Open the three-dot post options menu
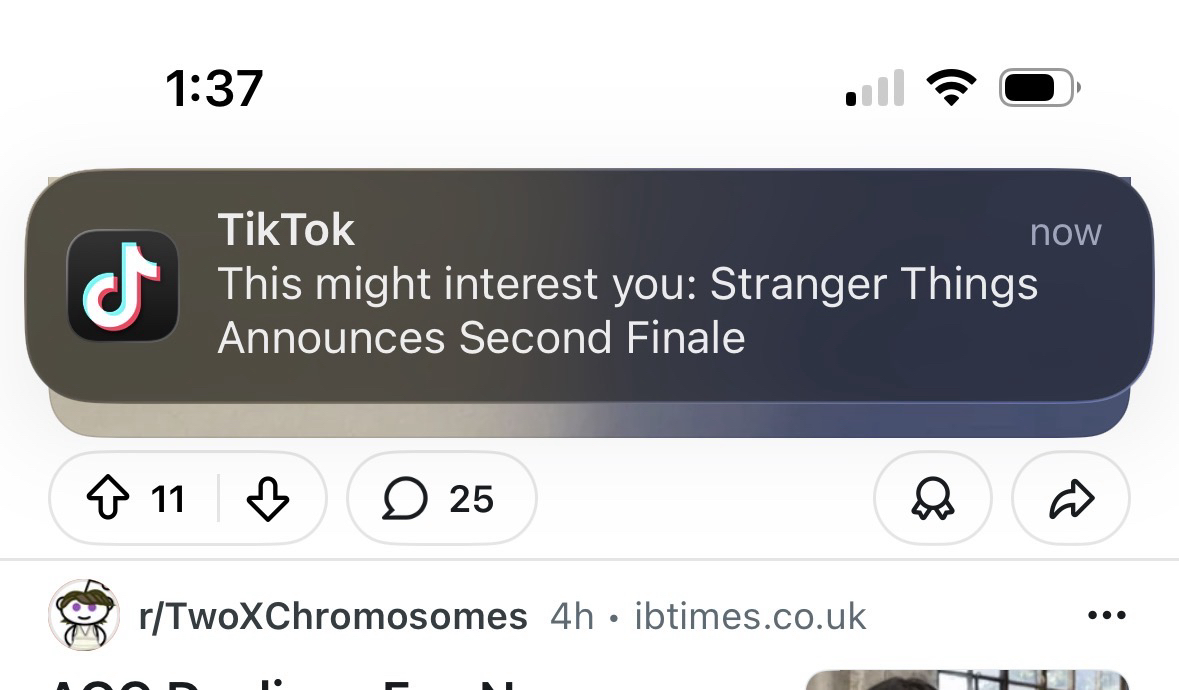This screenshot has width=1179, height=690. click(1106, 615)
